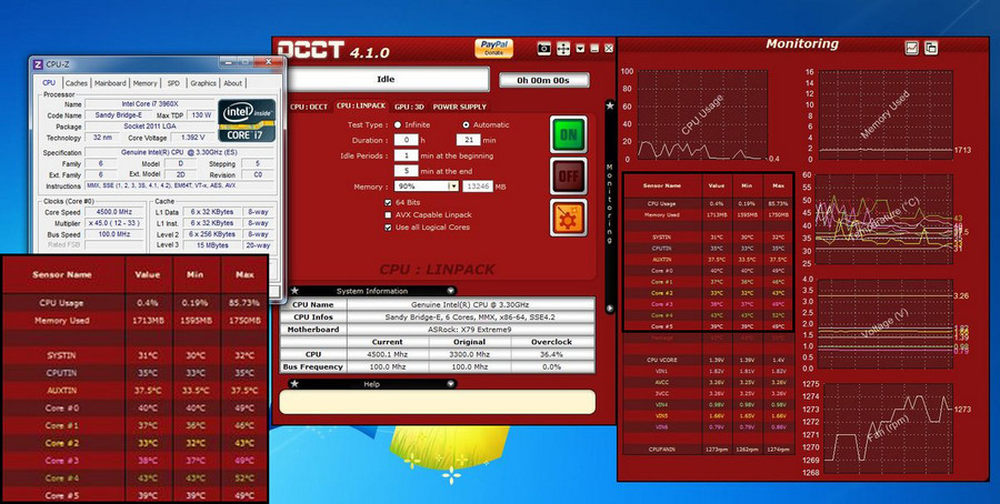Image resolution: width=1000 pixels, height=504 pixels.
Task: Click the windows icon in Monitoring header
Action: point(931,47)
